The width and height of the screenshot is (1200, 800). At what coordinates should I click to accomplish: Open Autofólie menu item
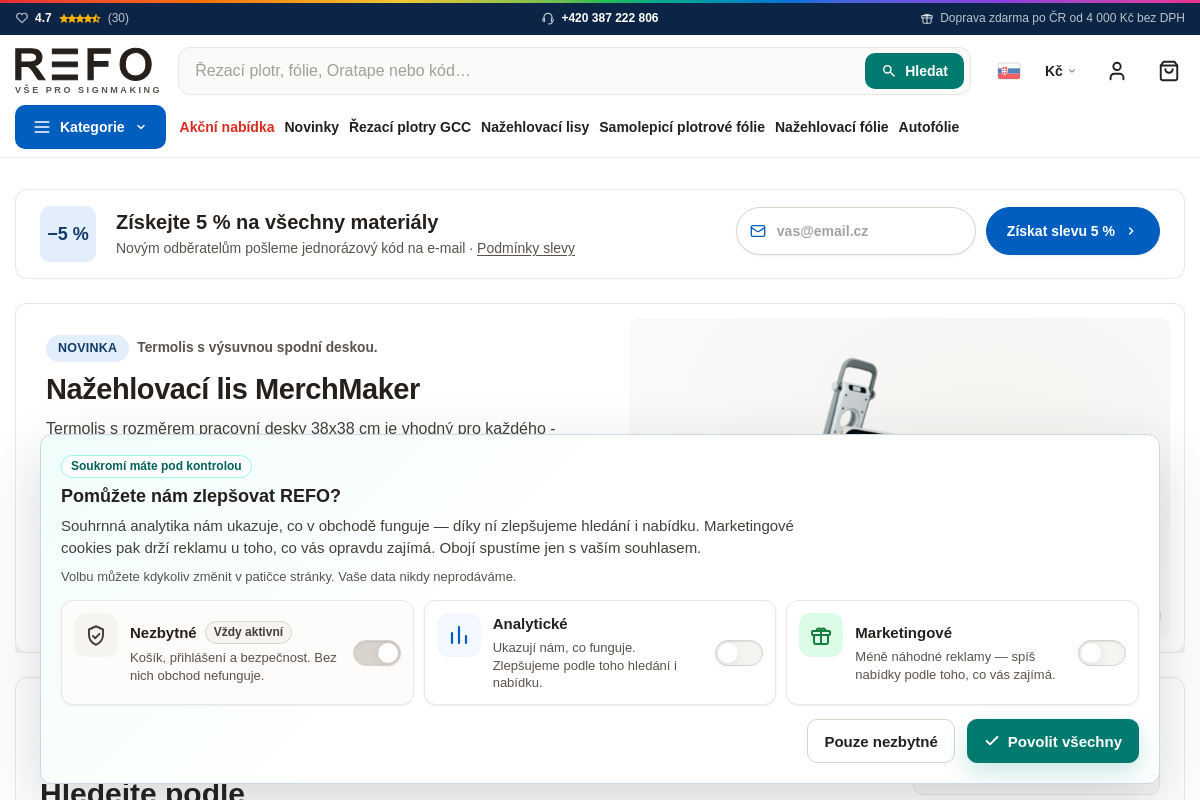coord(929,127)
